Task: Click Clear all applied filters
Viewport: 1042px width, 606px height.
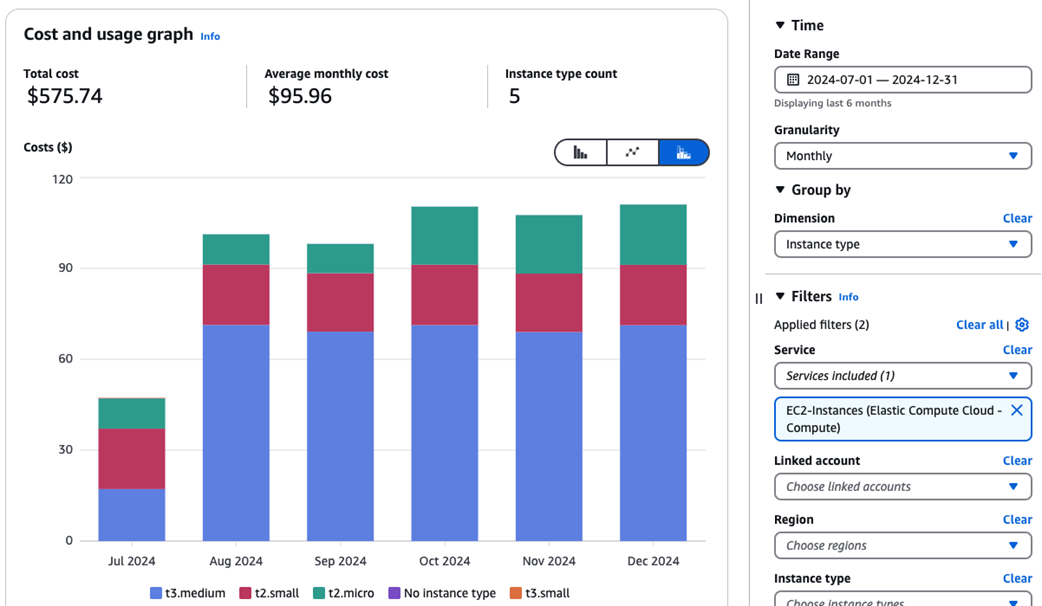Action: pyautogui.click(x=979, y=325)
